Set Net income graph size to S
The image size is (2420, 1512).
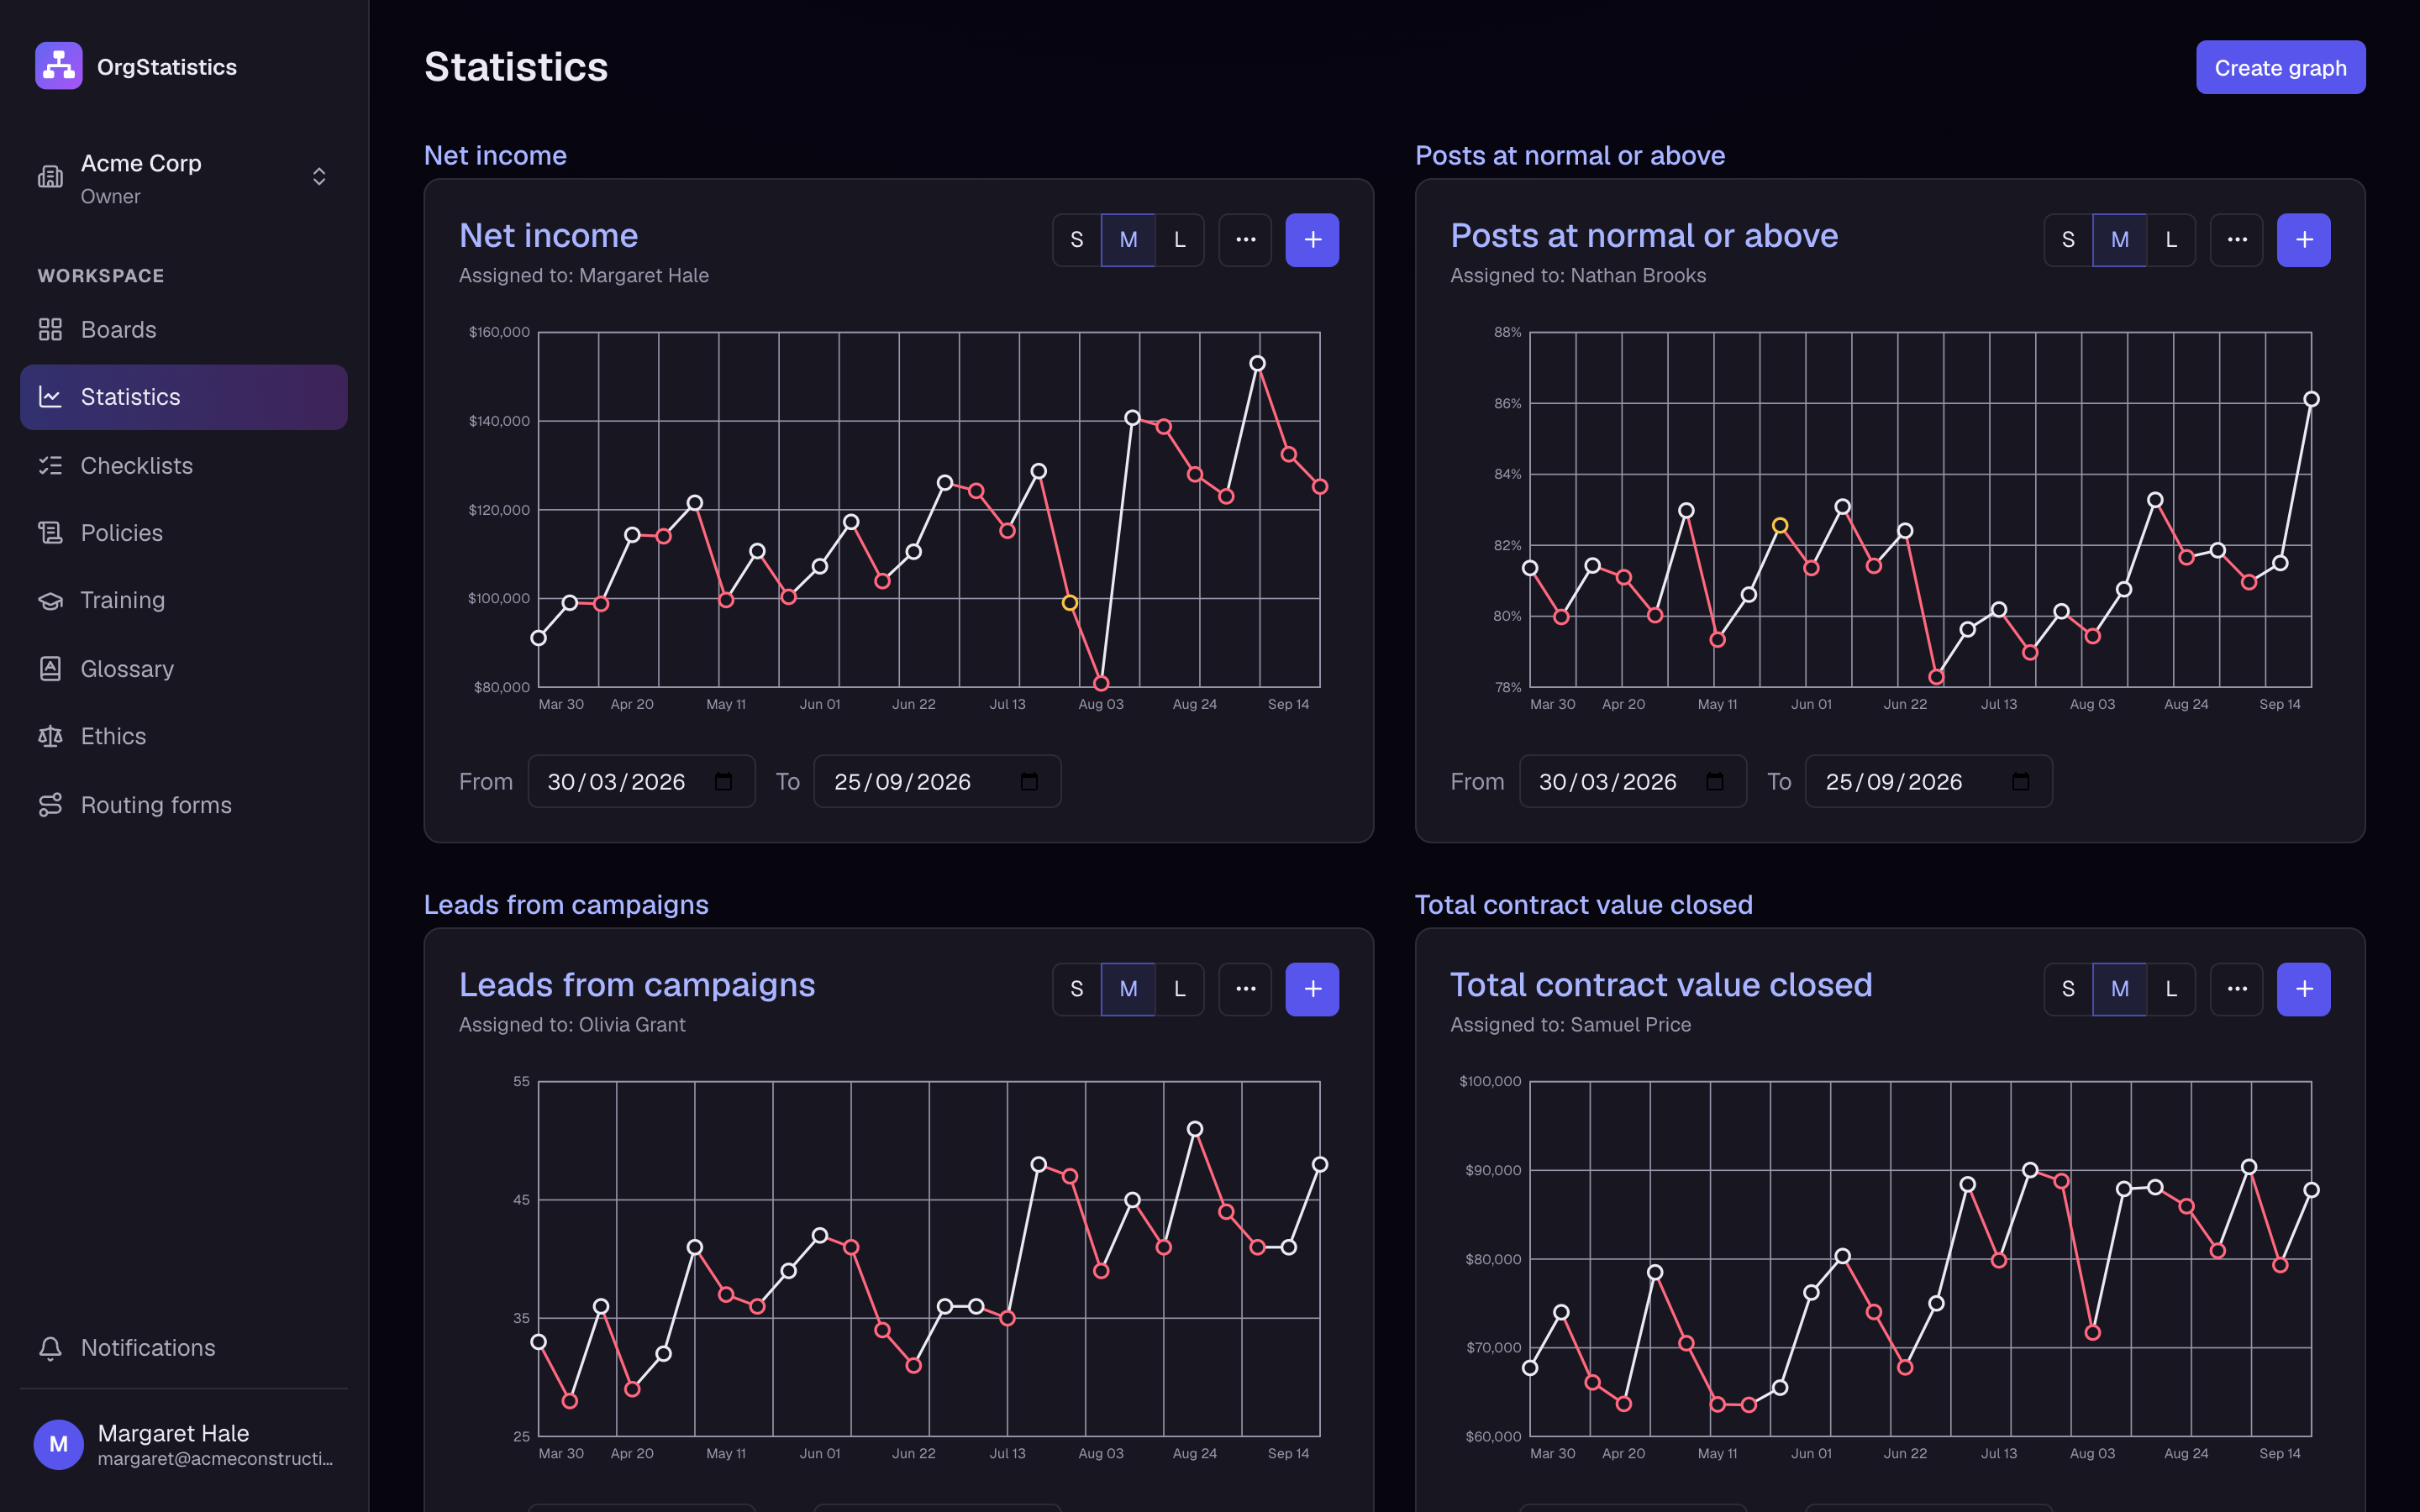[1077, 240]
